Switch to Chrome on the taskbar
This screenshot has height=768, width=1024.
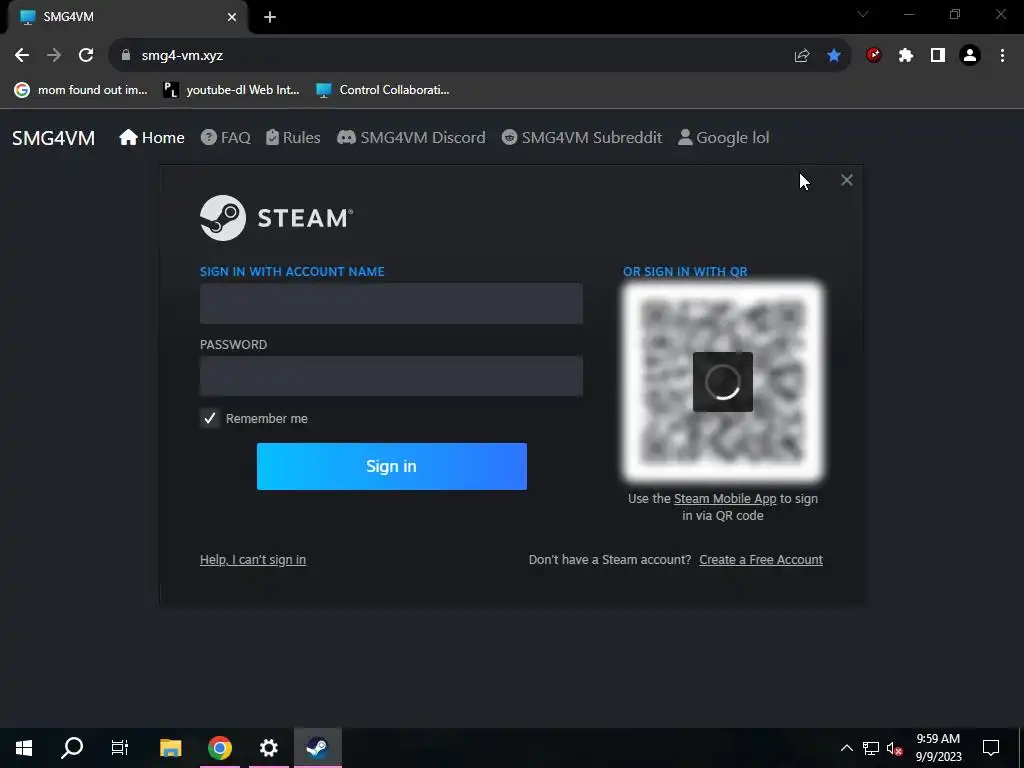220,748
